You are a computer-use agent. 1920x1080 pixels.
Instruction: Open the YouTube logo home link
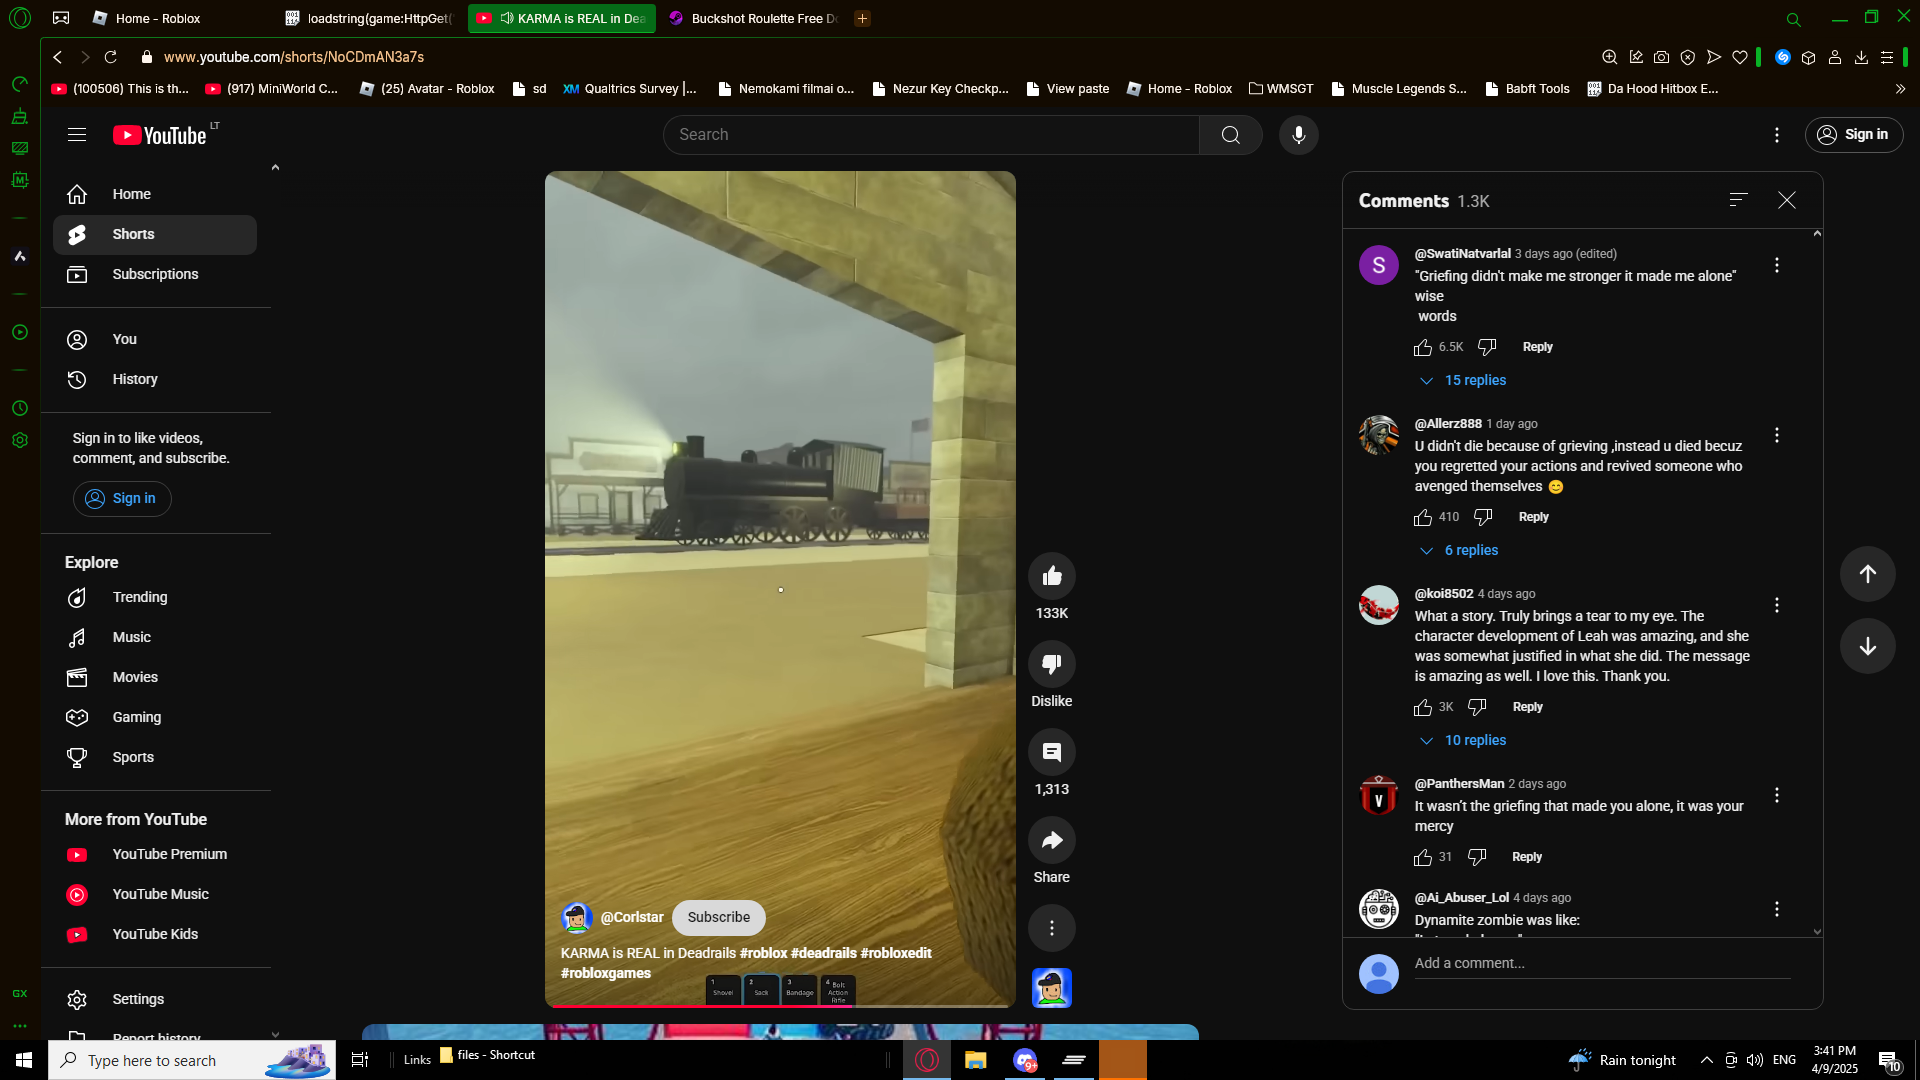[160, 135]
